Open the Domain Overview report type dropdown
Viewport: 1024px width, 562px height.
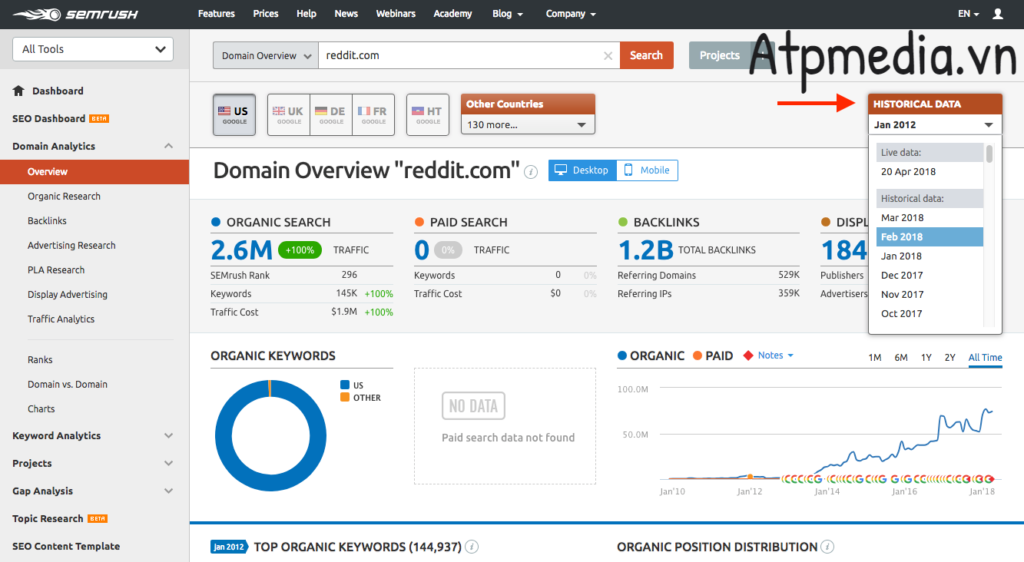(x=266, y=55)
